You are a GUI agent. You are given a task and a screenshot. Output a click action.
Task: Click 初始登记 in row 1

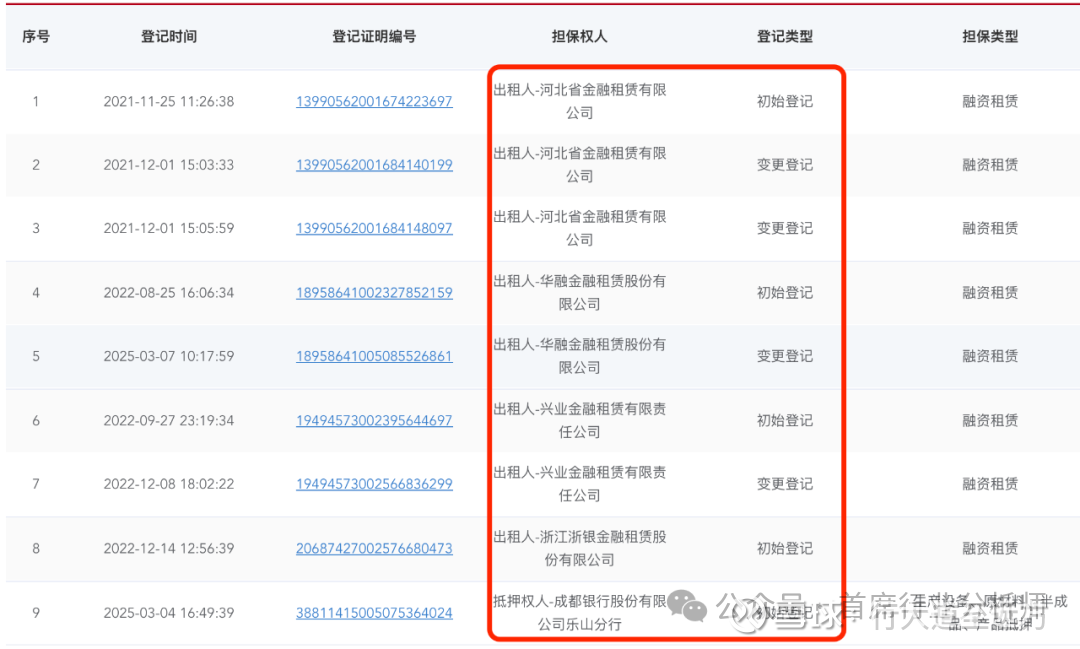[x=785, y=101]
